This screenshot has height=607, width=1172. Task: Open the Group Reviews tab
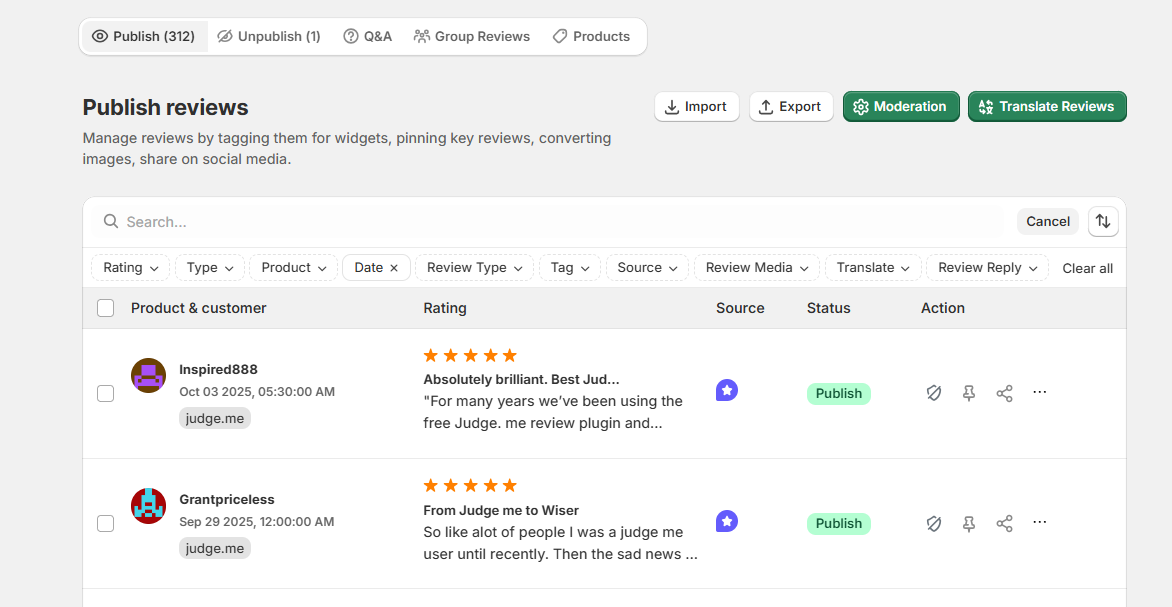(472, 37)
